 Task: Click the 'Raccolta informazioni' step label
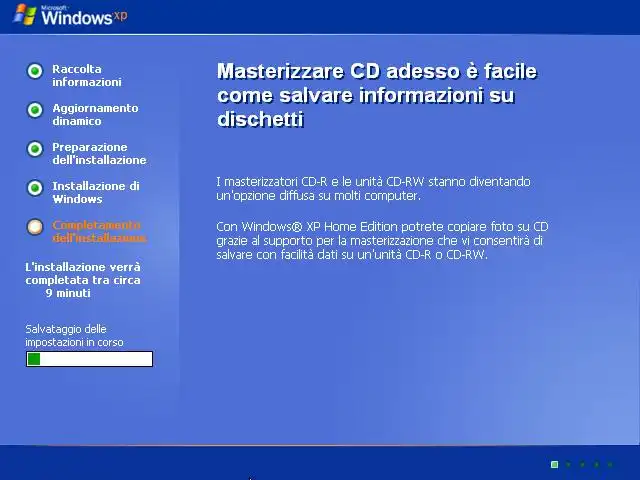coord(87,76)
